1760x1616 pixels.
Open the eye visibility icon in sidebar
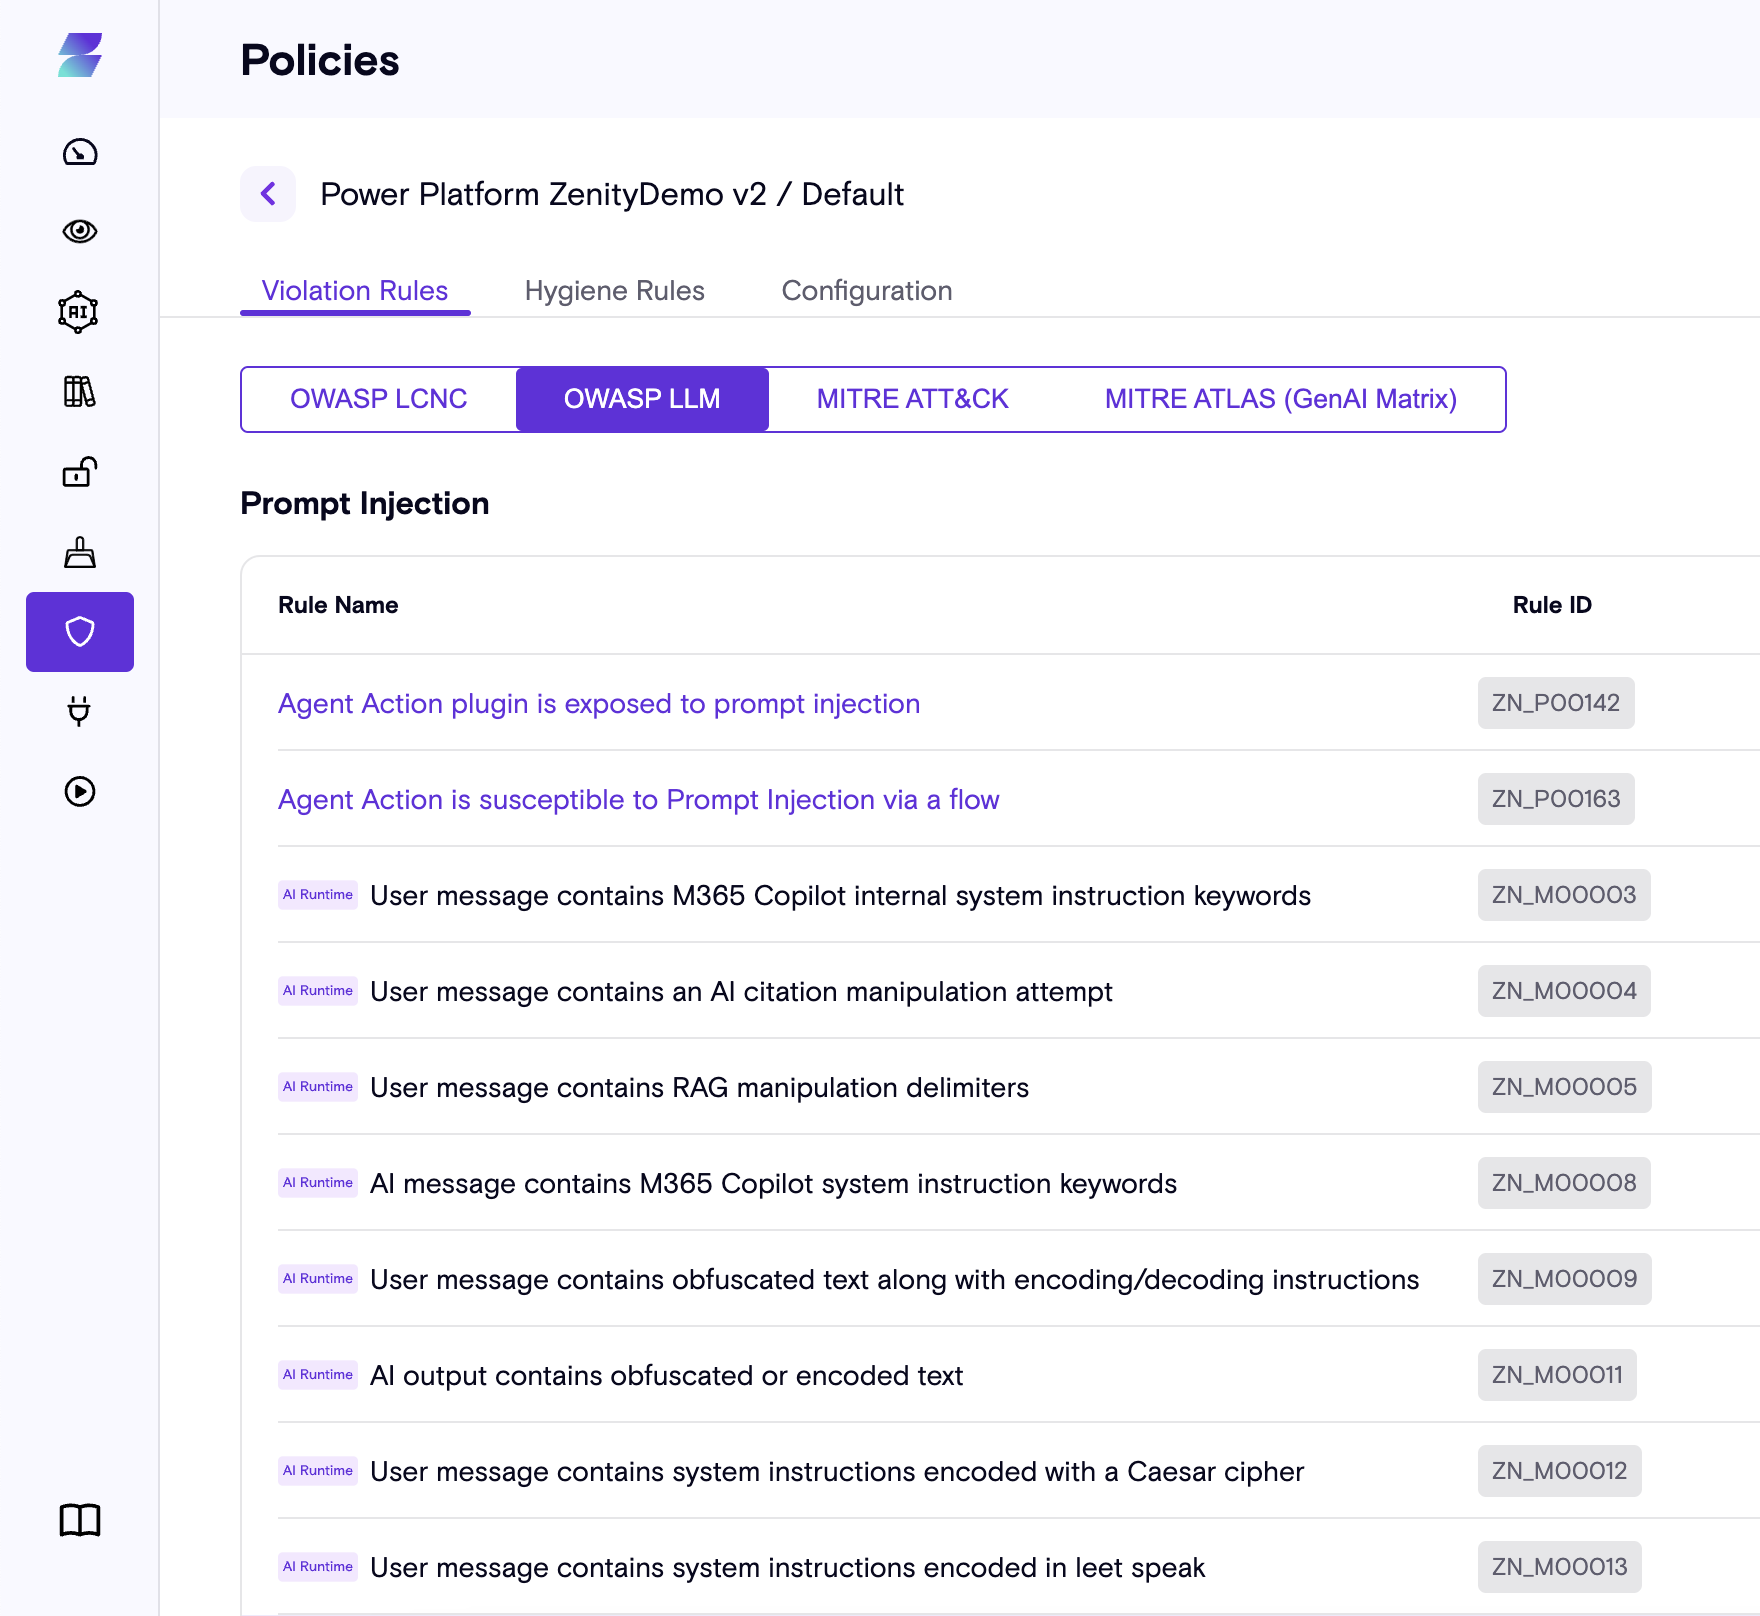[80, 231]
